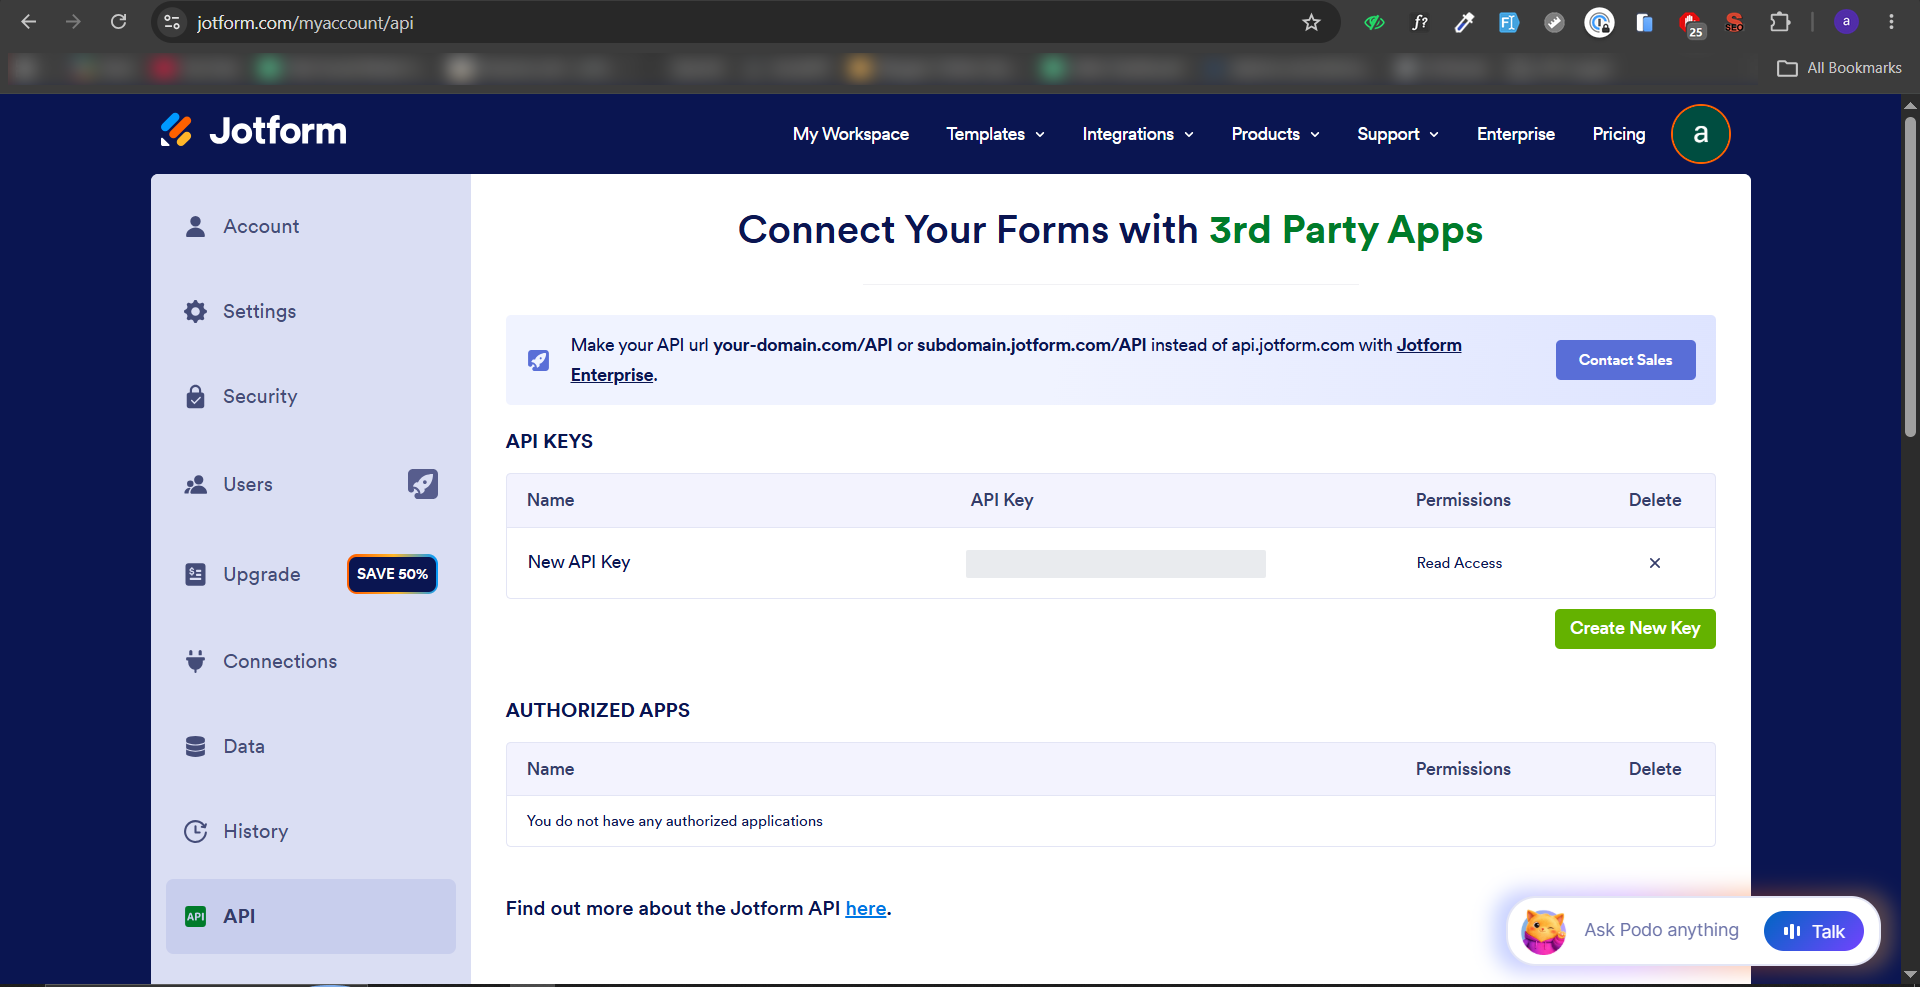This screenshot has height=987, width=1920.
Task: Expand the Templates dropdown menu
Action: (996, 134)
